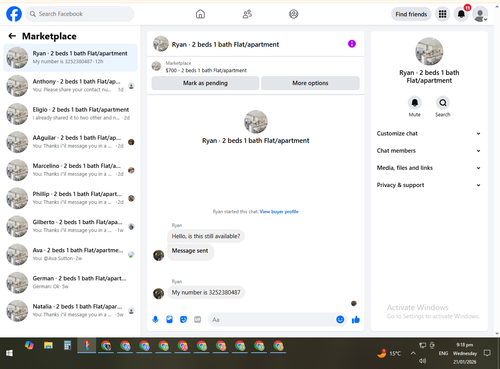Expand the Privacy & support section

[x=429, y=185]
